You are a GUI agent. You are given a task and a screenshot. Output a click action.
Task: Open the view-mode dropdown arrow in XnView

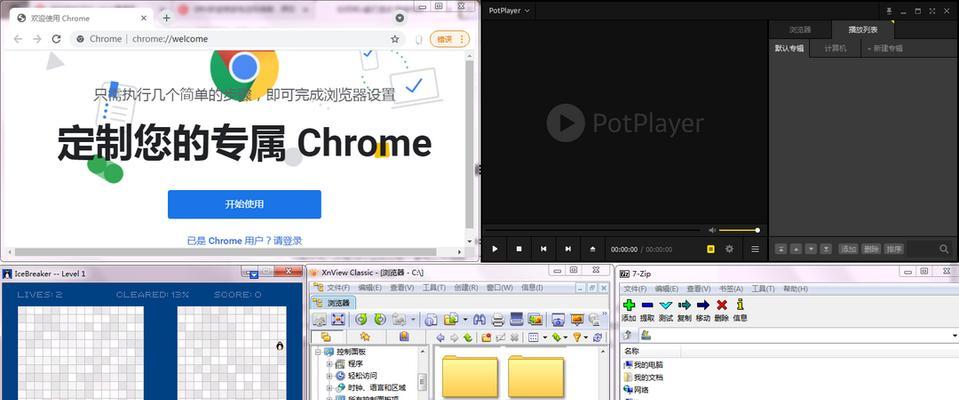point(544,337)
